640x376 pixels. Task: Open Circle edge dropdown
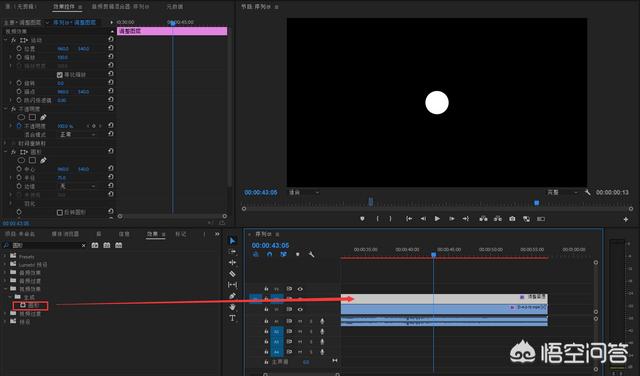click(78, 186)
